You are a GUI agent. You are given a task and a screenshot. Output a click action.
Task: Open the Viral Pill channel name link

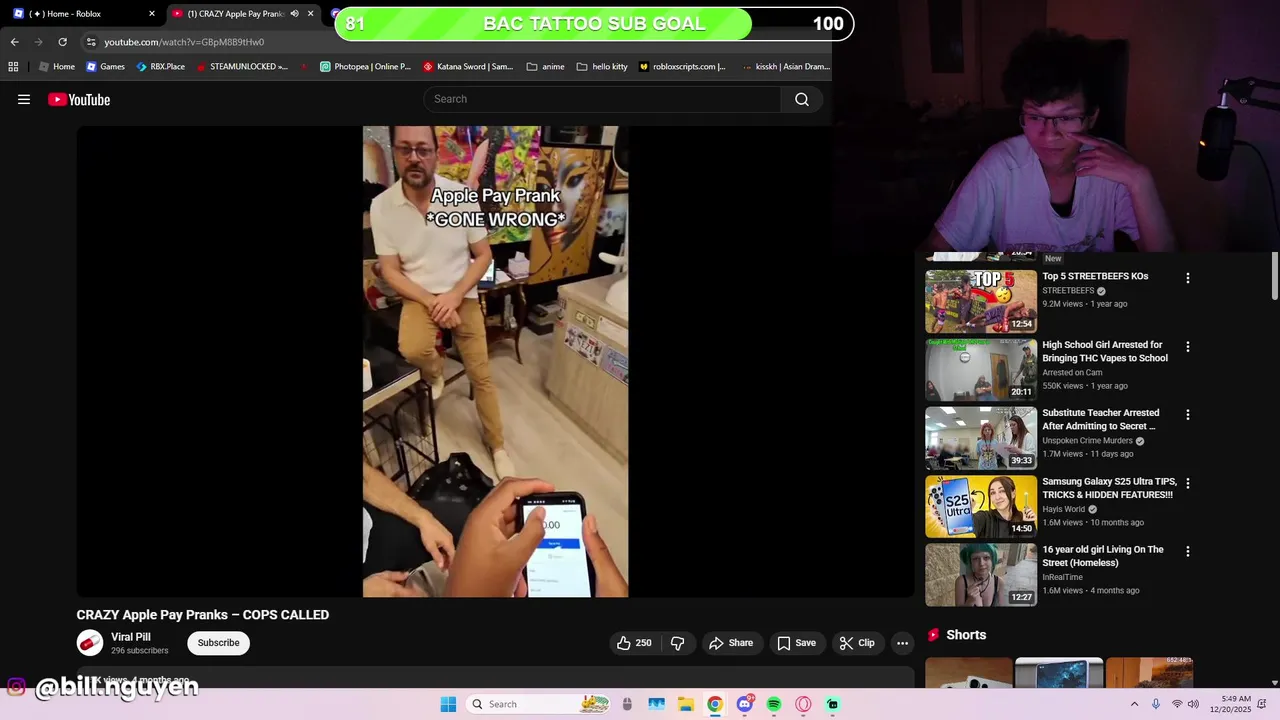click(x=131, y=637)
